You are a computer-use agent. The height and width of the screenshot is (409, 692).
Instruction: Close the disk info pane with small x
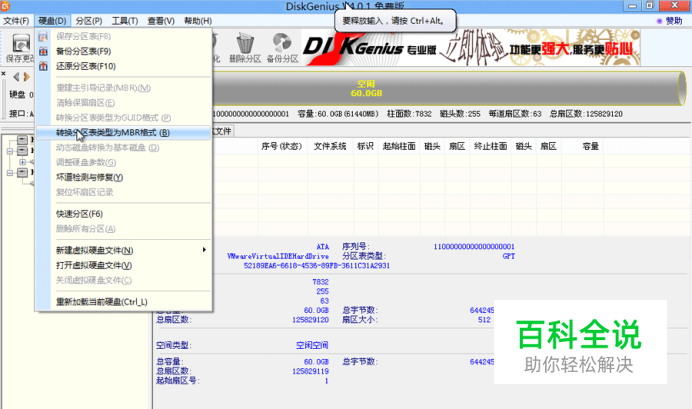point(4,73)
